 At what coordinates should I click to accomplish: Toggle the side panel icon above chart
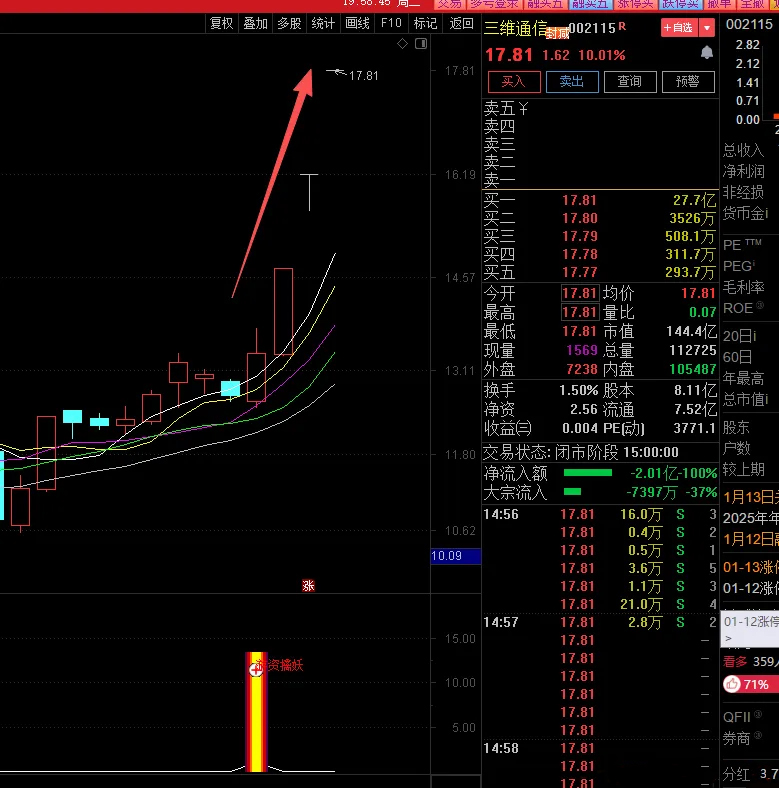(421, 44)
